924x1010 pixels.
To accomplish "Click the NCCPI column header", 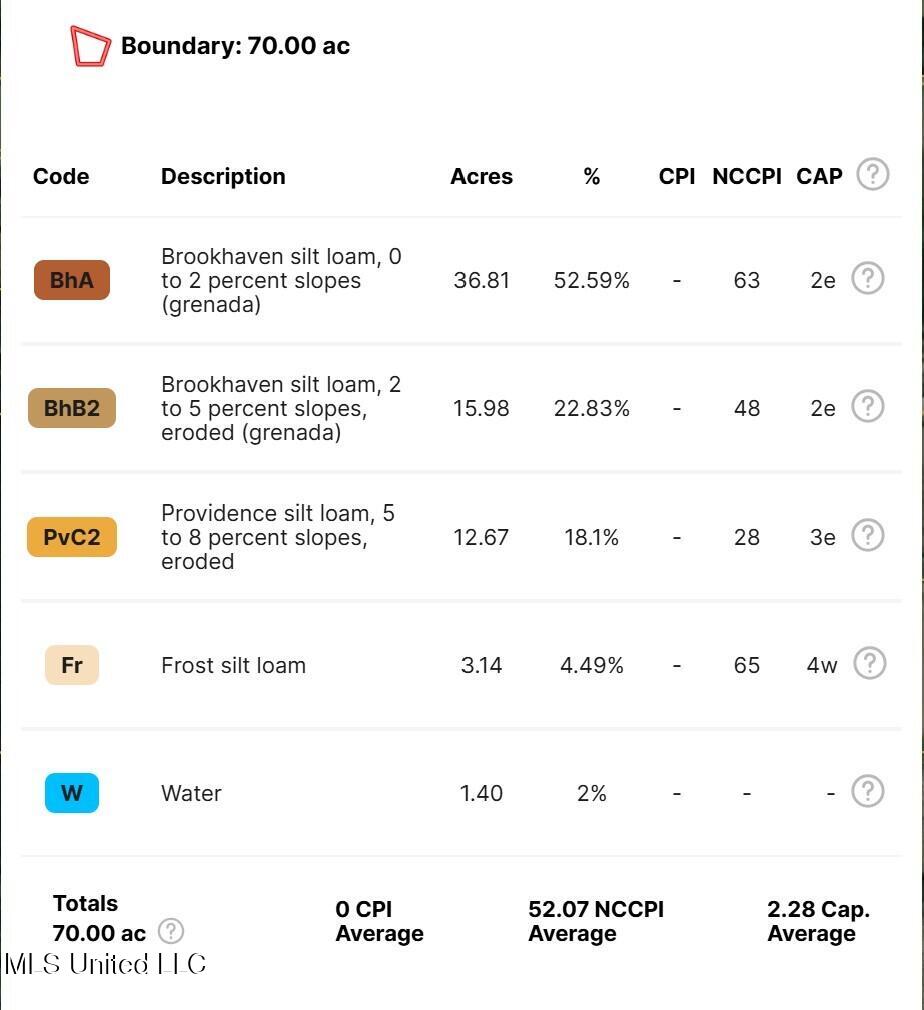I will (x=746, y=176).
